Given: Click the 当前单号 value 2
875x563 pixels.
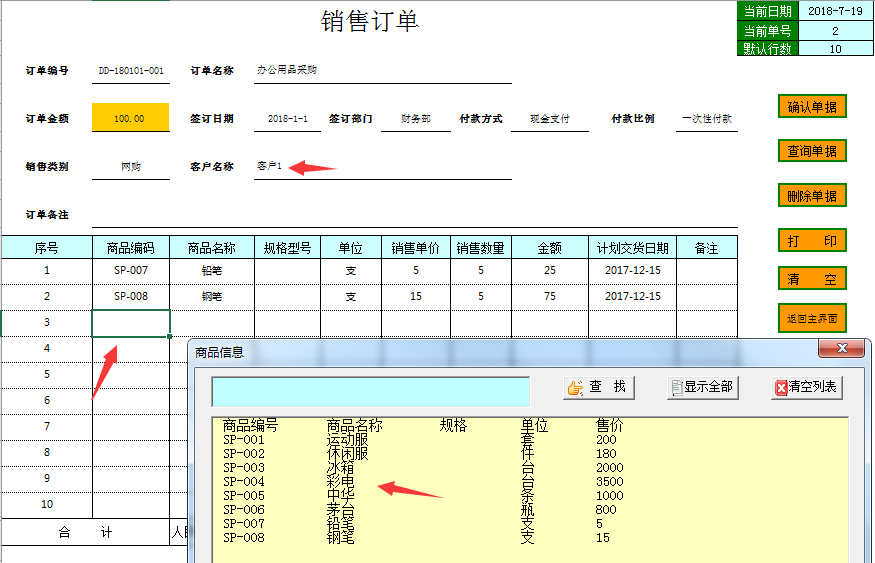Looking at the screenshot, I should click(x=835, y=31).
